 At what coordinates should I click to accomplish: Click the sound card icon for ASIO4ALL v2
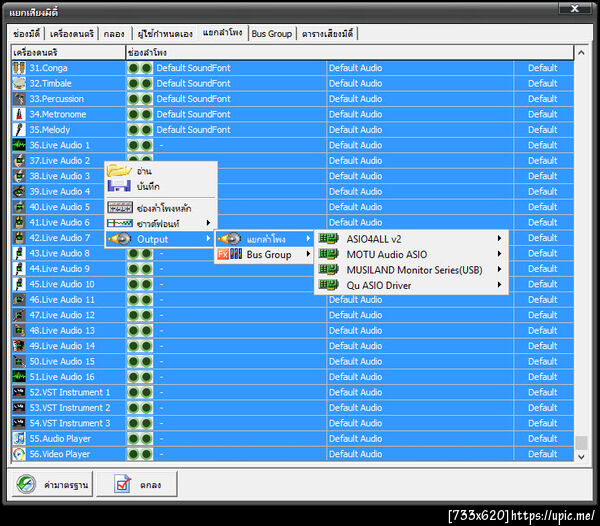(329, 239)
